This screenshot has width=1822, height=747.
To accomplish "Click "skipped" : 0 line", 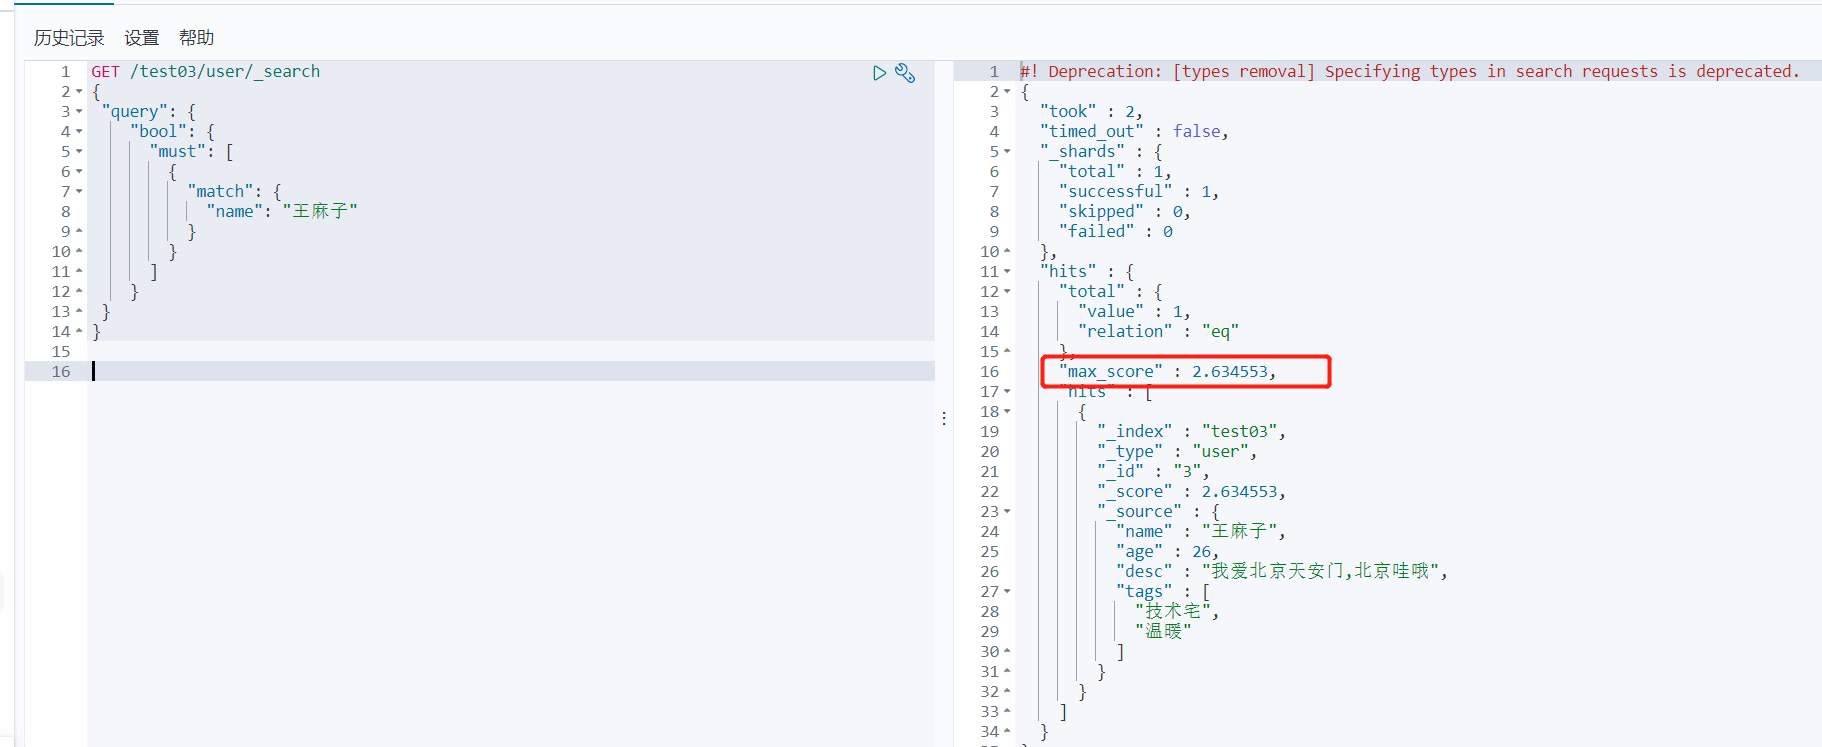I will [1125, 211].
